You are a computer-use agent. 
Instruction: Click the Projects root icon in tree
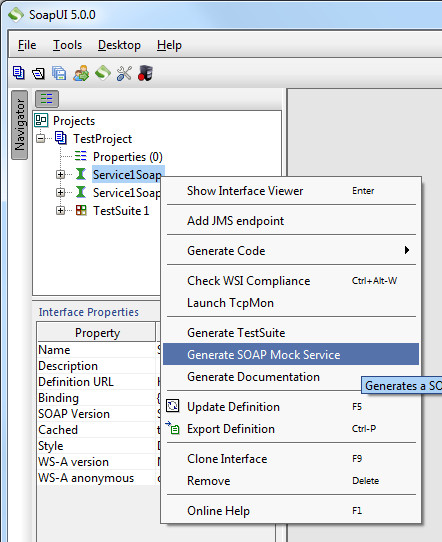click(x=41, y=120)
